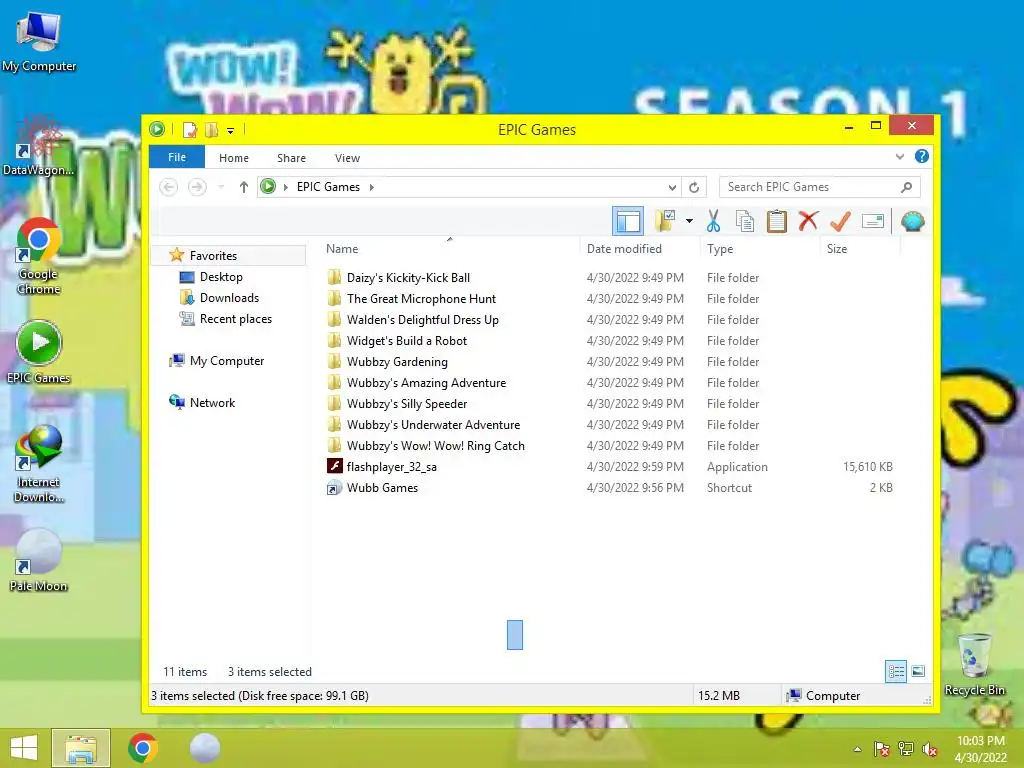Click the Cut scissors icon
Image resolution: width=1024 pixels, height=768 pixels.
coord(713,221)
